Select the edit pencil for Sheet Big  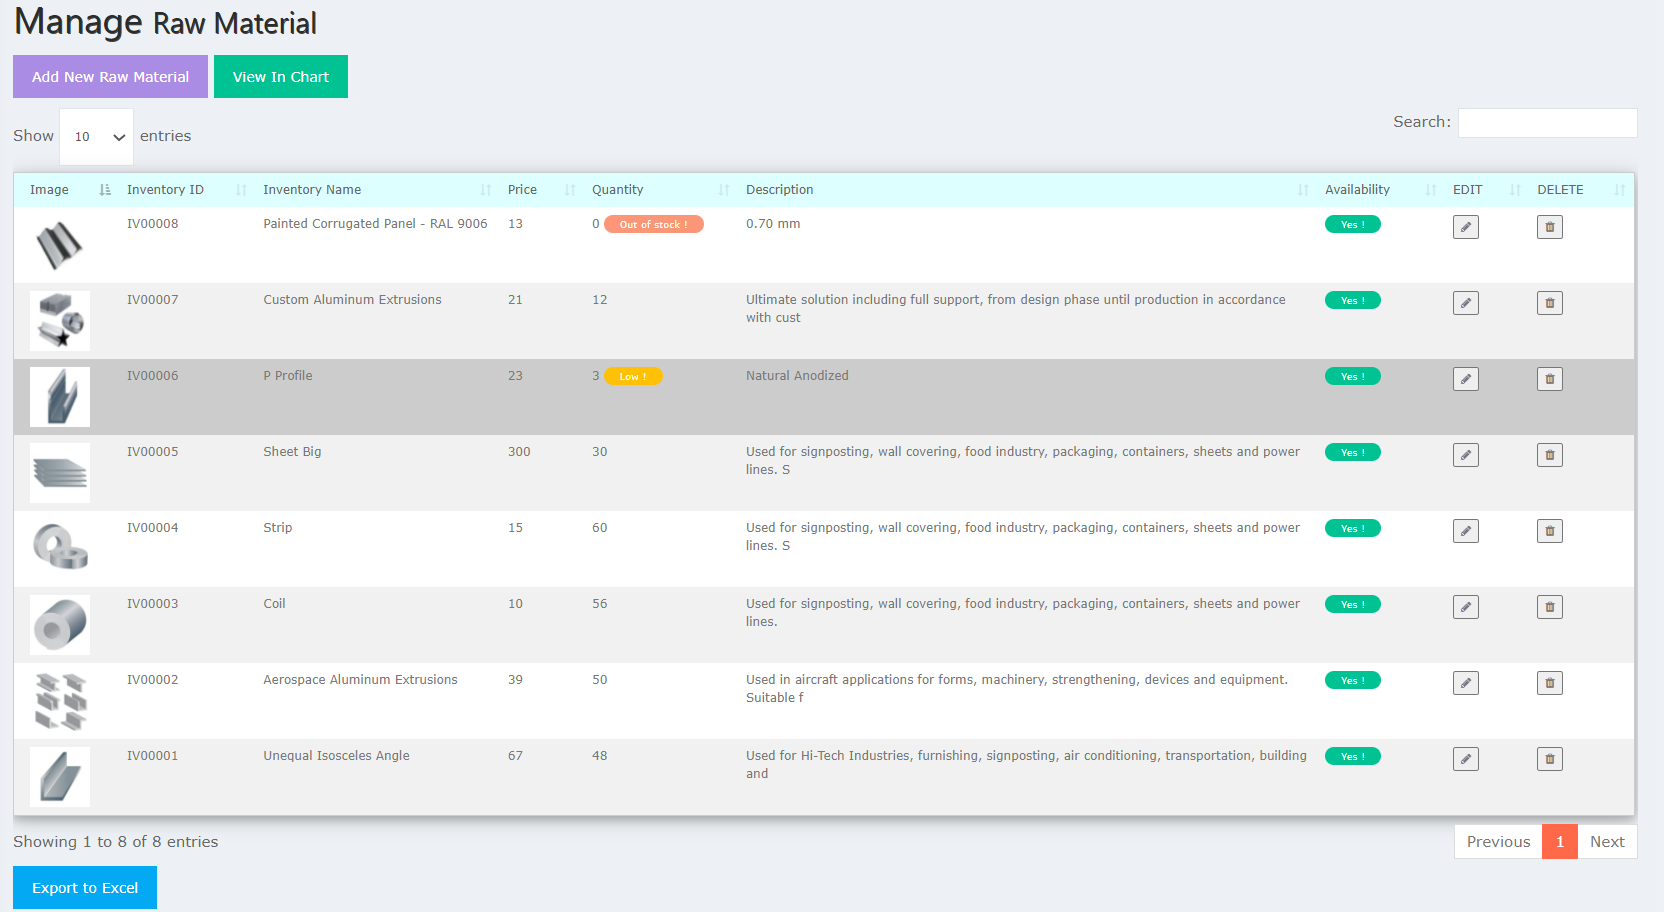tap(1465, 454)
